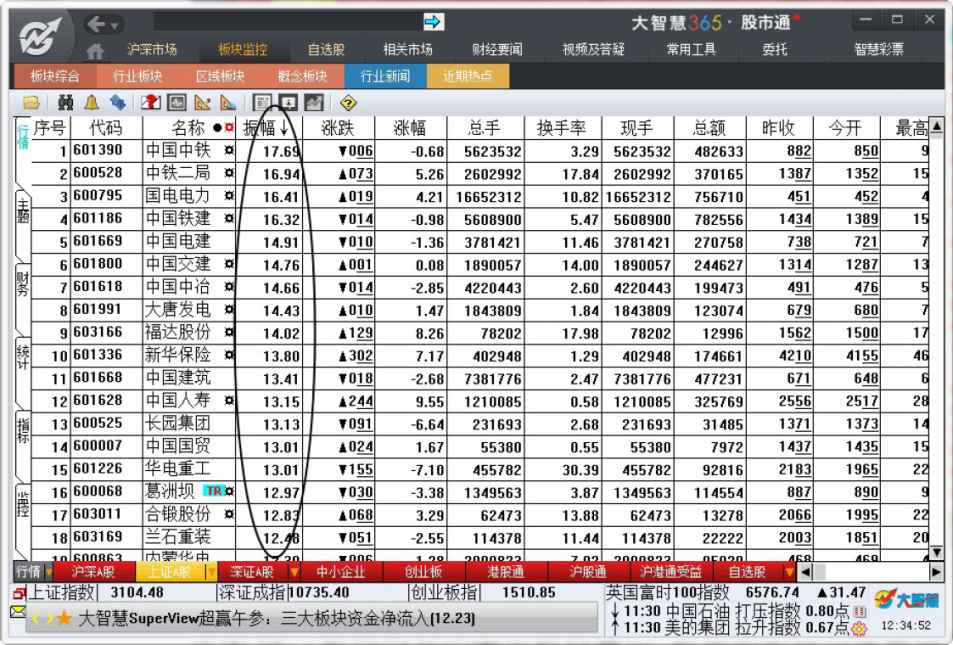This screenshot has height=645, width=953.
Task: Open the dropdown arrow after 自选股 bottom tab
Action: (x=789, y=571)
